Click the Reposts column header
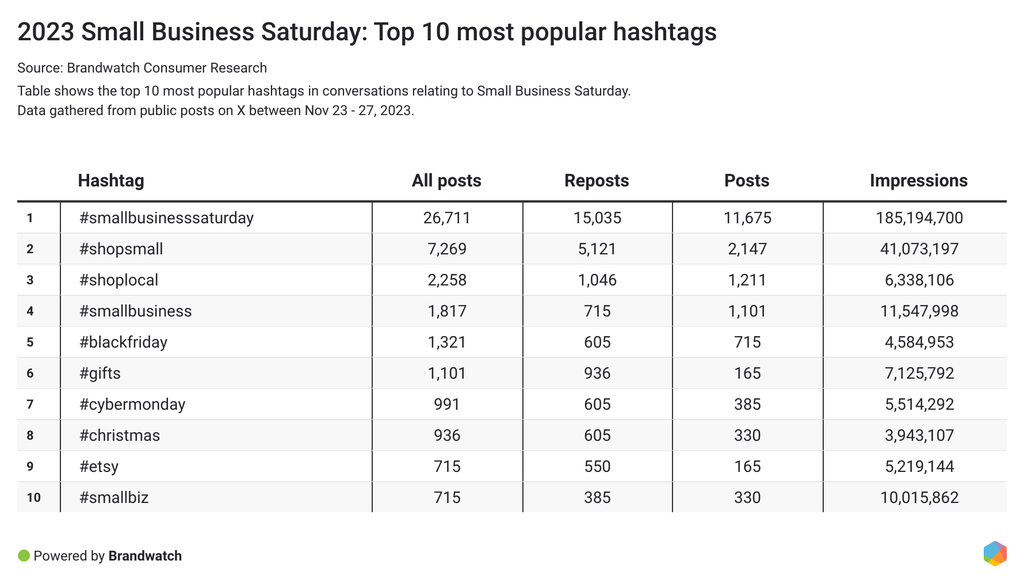This screenshot has width=1024, height=587. click(x=596, y=181)
